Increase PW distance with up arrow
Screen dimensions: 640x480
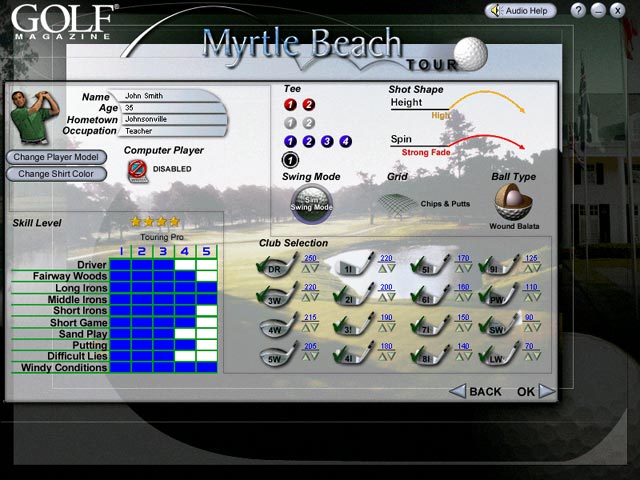tap(528, 298)
